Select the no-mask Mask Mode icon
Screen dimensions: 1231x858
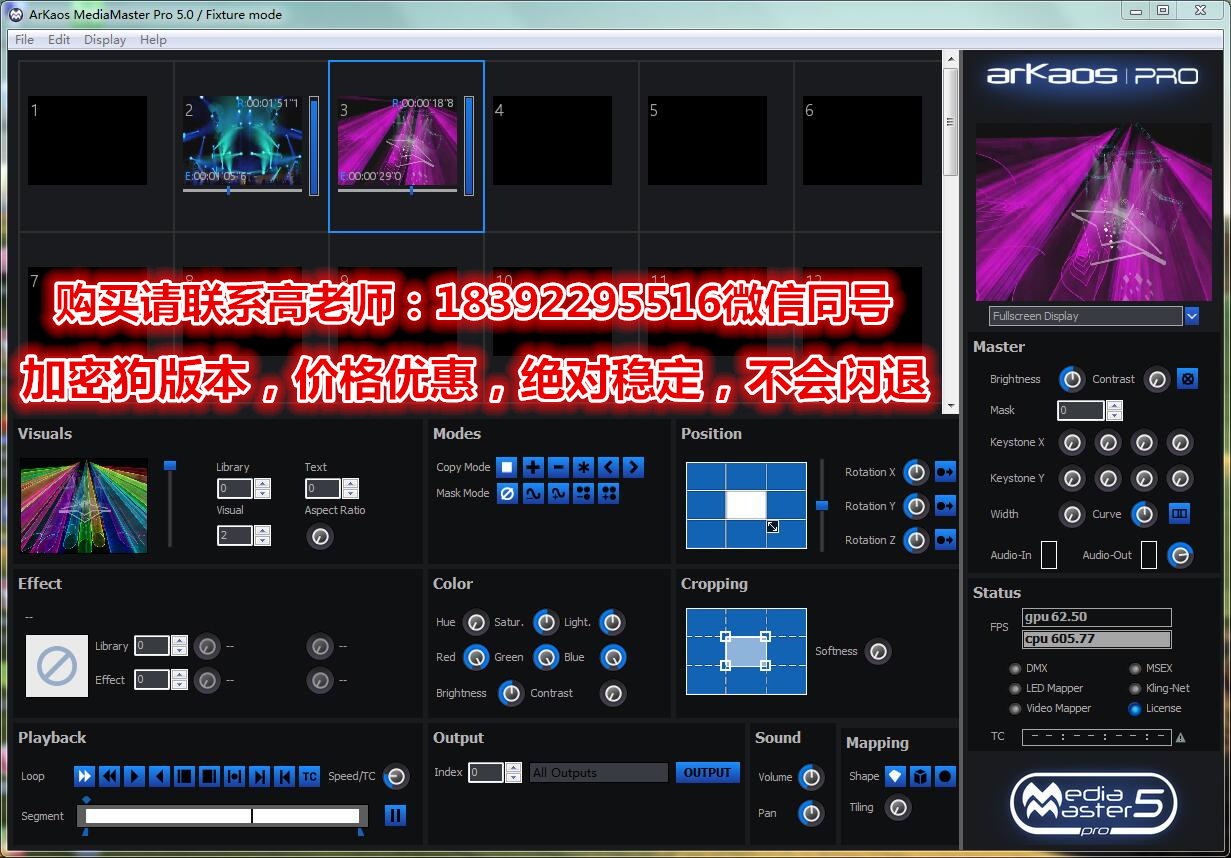coord(507,493)
